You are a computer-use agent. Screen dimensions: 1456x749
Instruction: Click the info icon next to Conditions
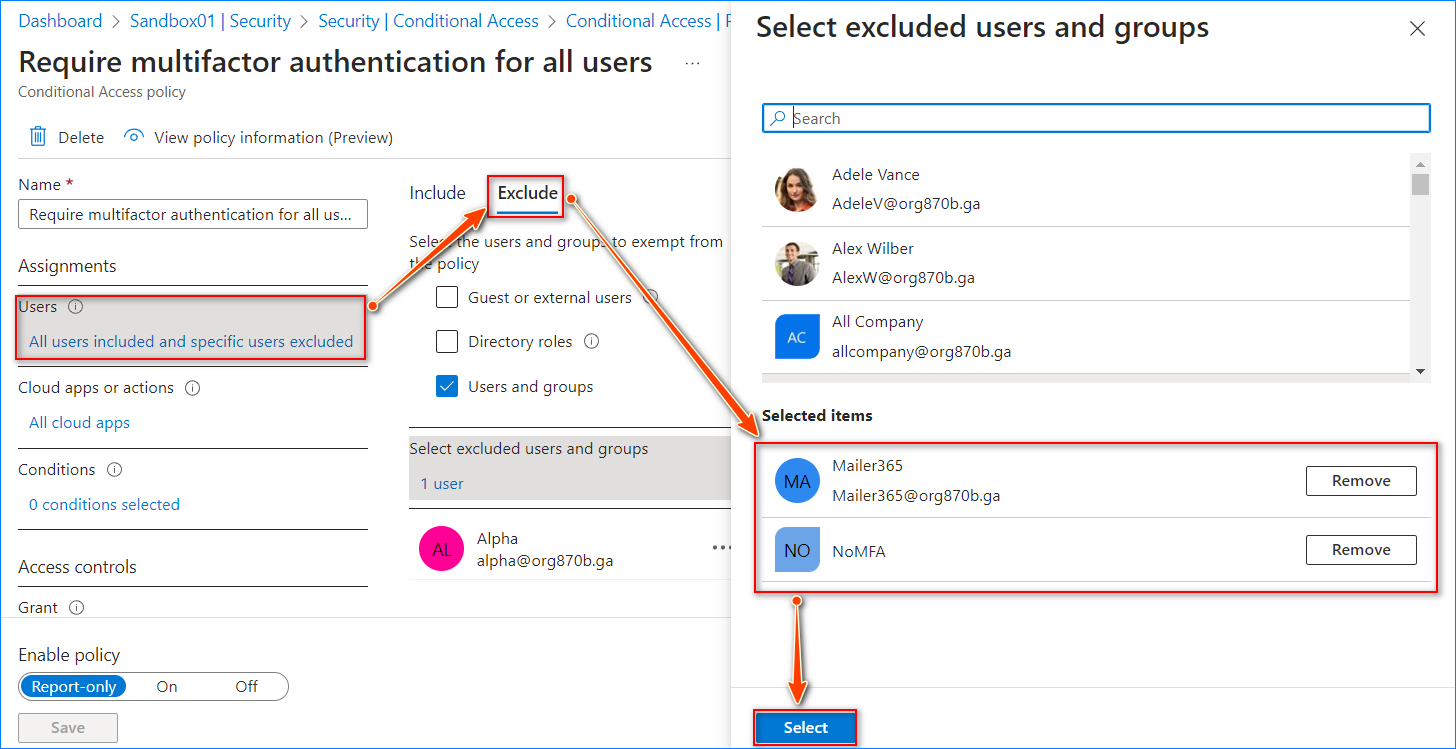pyautogui.click(x=114, y=470)
